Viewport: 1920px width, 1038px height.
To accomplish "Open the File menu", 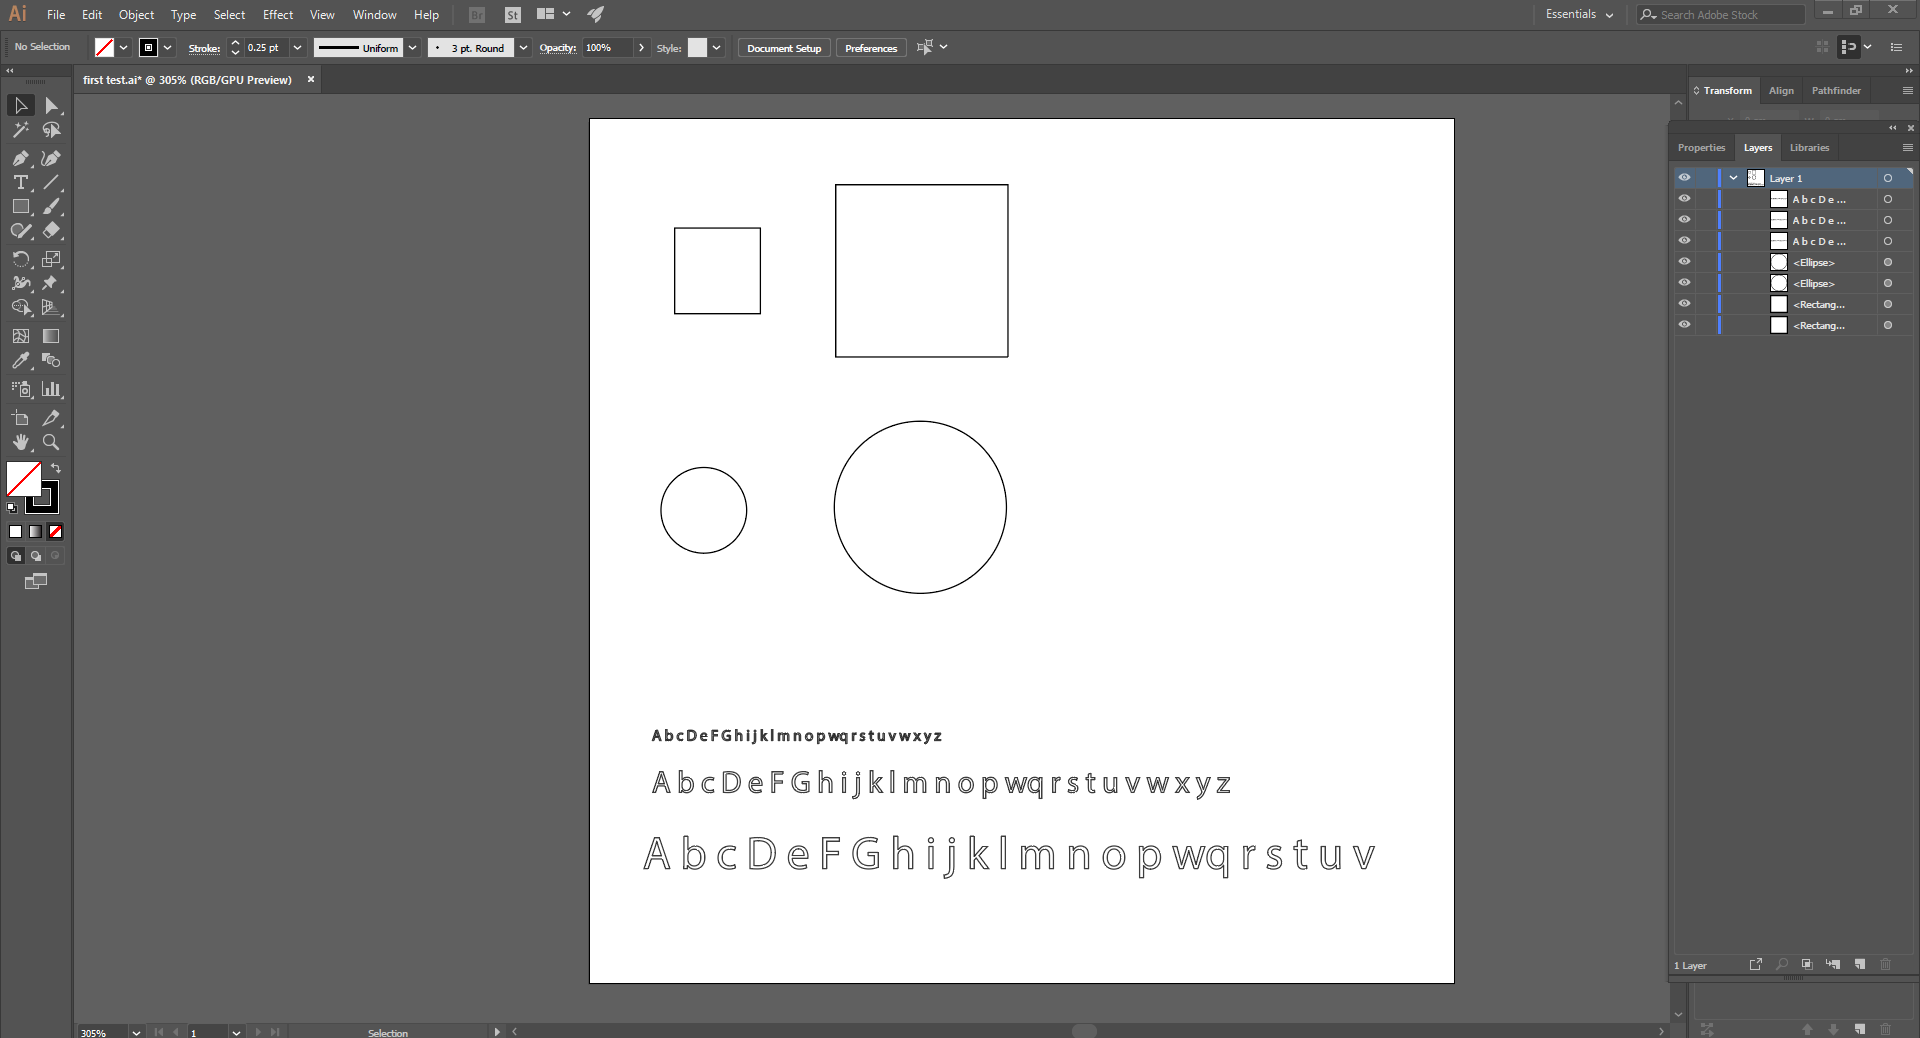I will pos(56,15).
